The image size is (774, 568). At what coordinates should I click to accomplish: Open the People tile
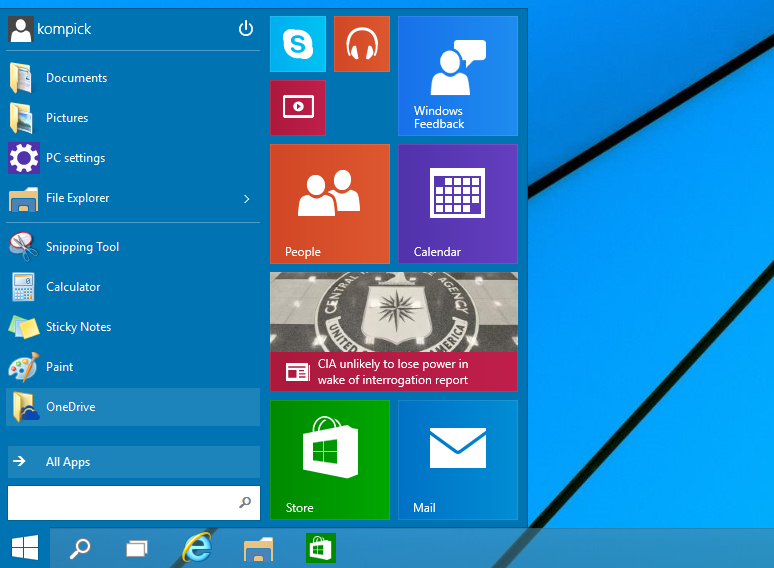[330, 204]
